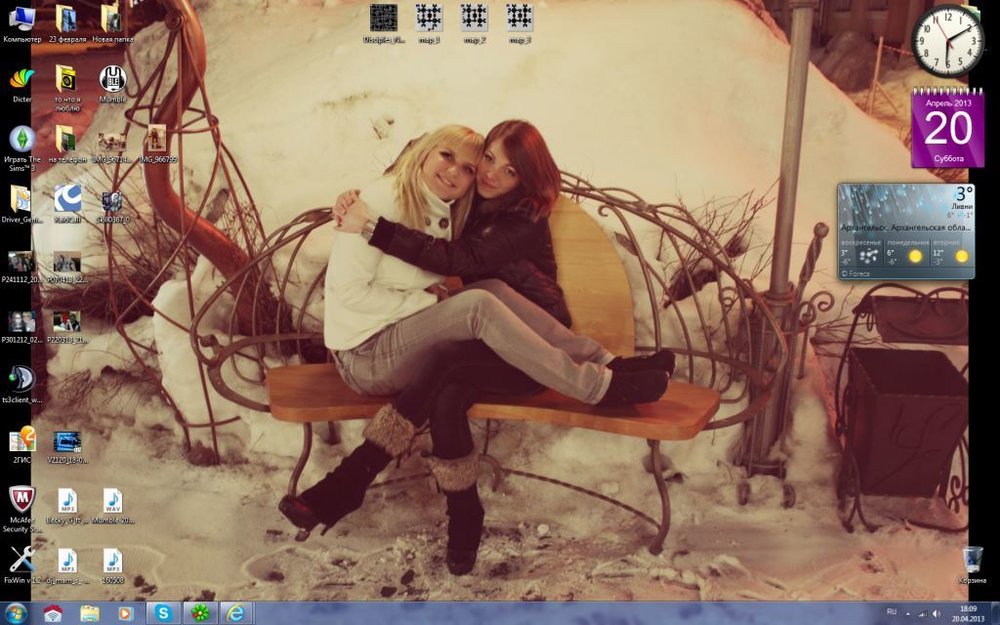Open the taskbar clock and date
Image resolution: width=1000 pixels, height=625 pixels.
click(x=968, y=612)
